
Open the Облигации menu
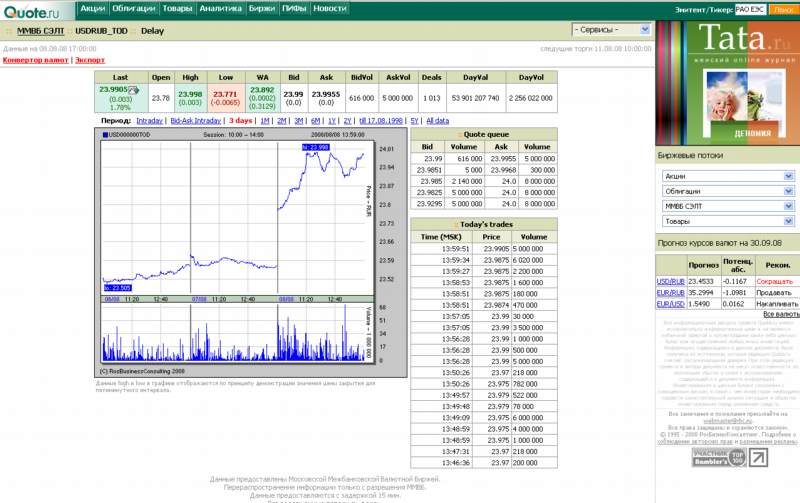pos(134,8)
